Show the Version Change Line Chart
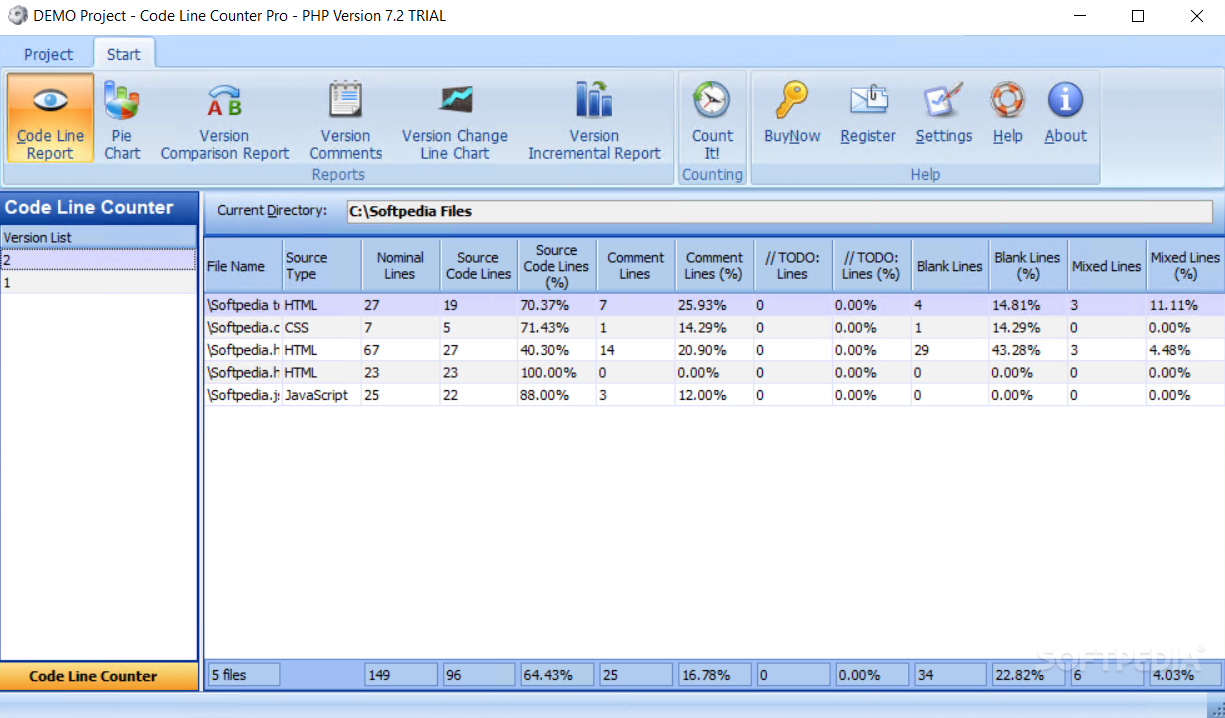Screen dimensions: 1225x718 (455, 118)
